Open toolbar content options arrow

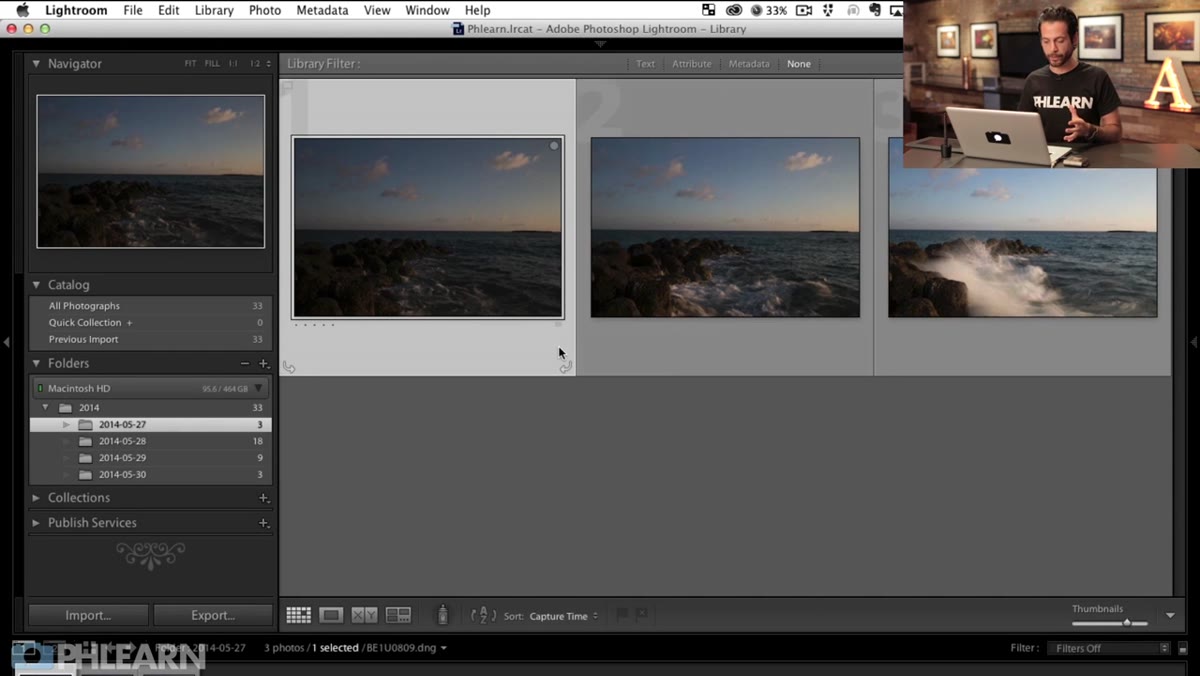click(x=1170, y=616)
